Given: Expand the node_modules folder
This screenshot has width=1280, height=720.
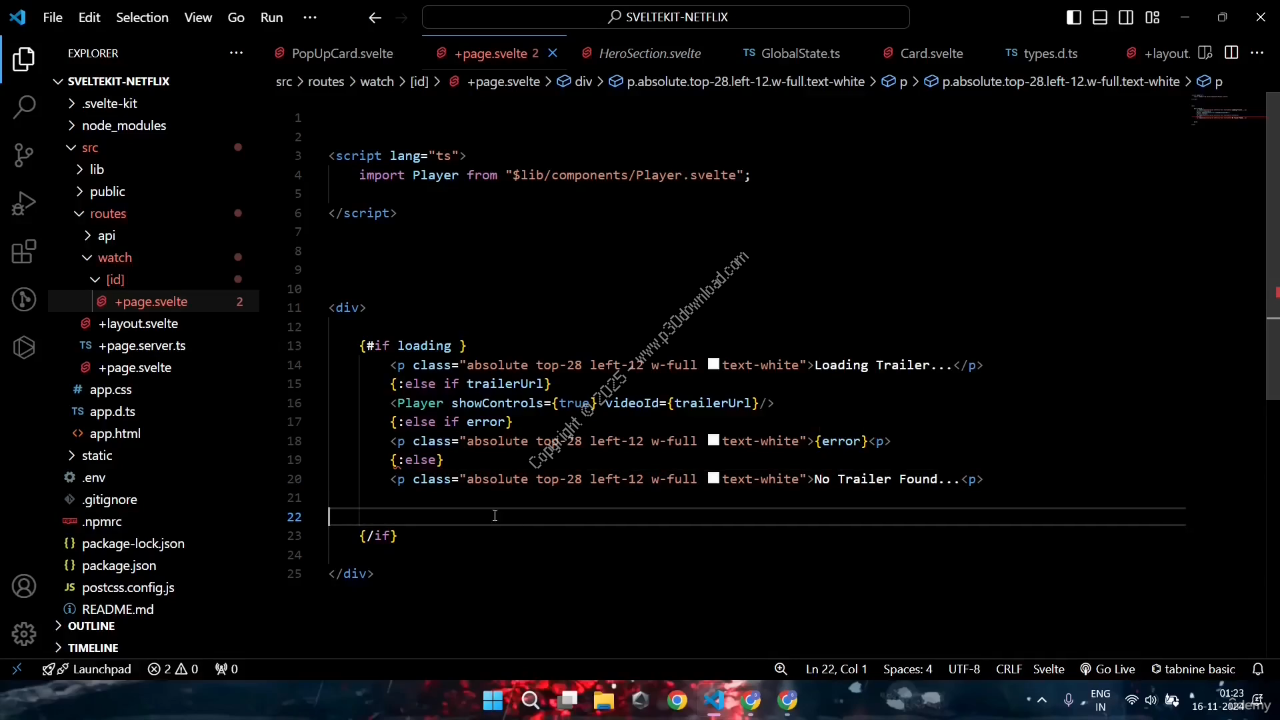Looking at the screenshot, I should [123, 125].
